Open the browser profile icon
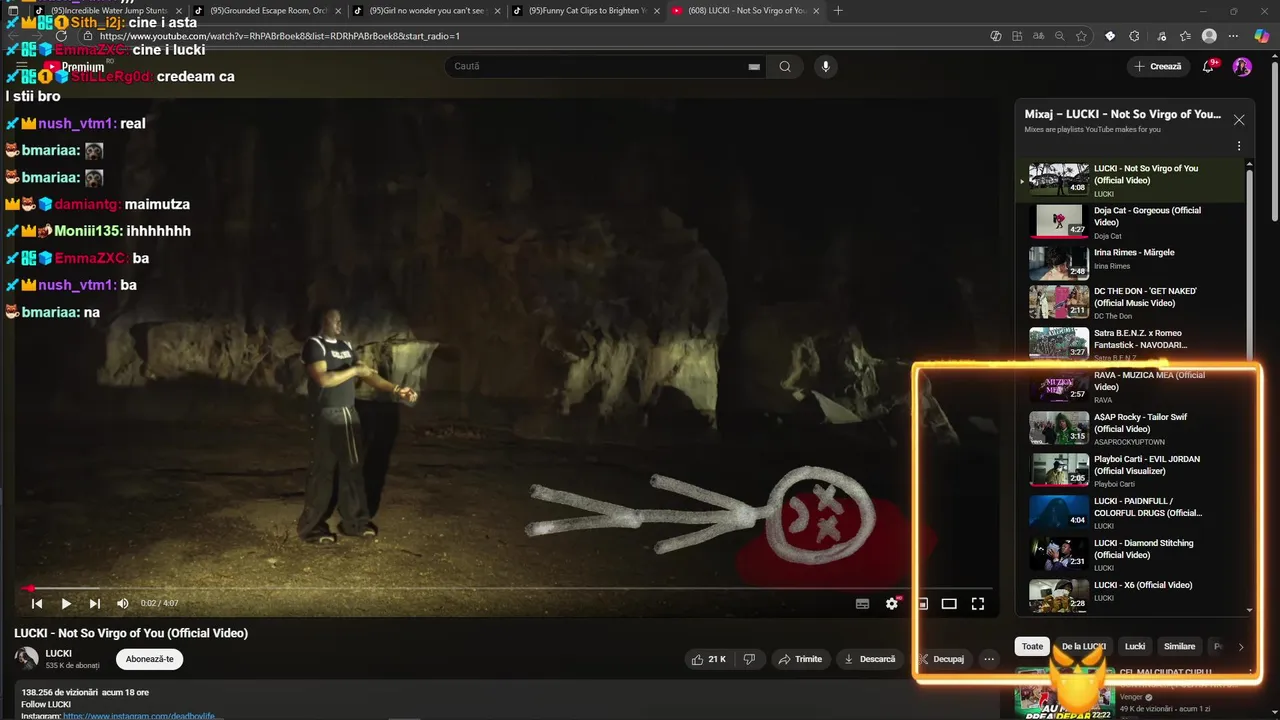The image size is (1280, 720). [x=1209, y=36]
